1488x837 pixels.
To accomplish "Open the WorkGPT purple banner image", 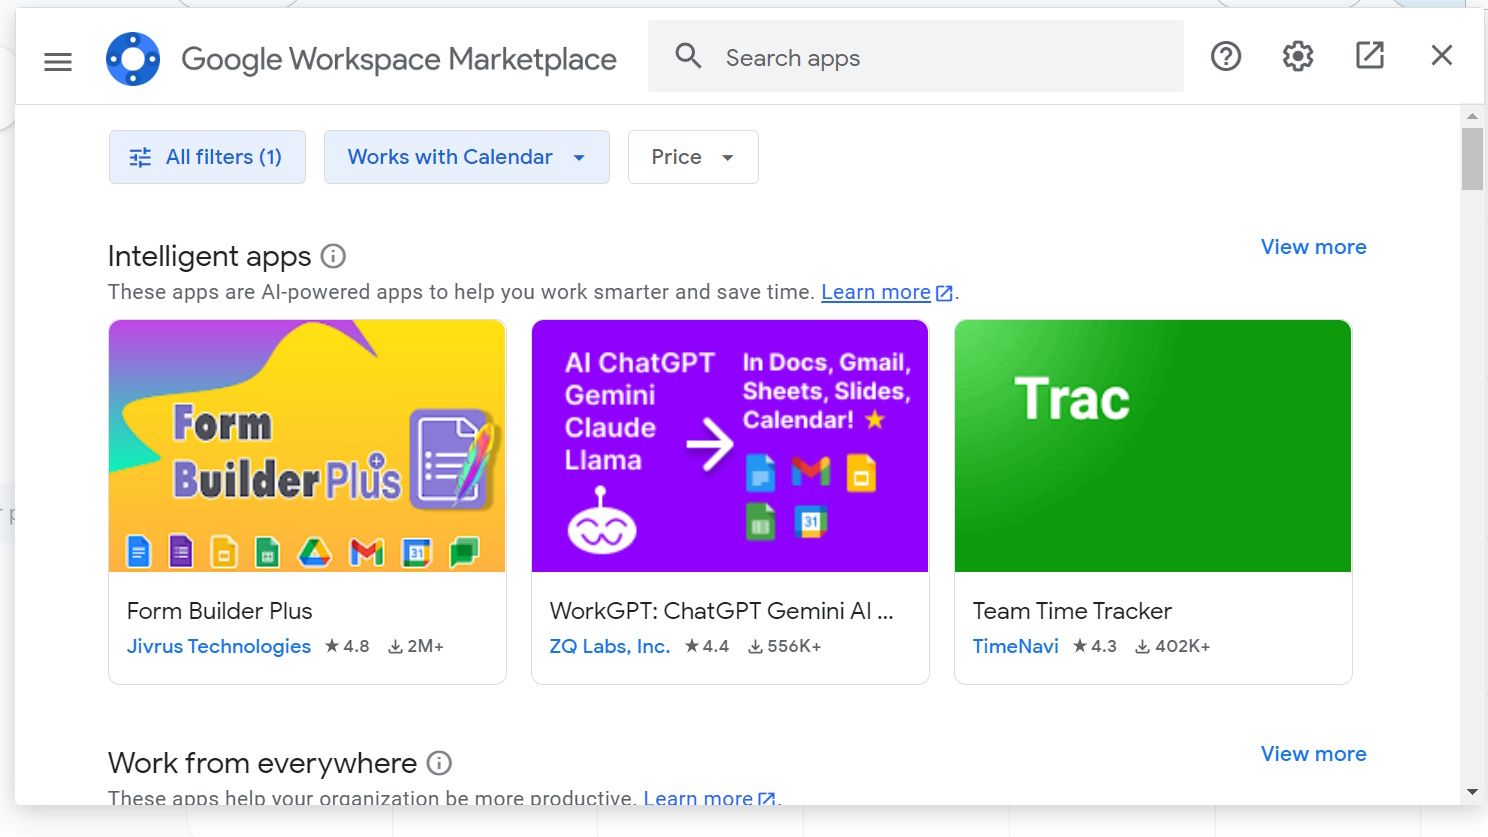I will [730, 446].
